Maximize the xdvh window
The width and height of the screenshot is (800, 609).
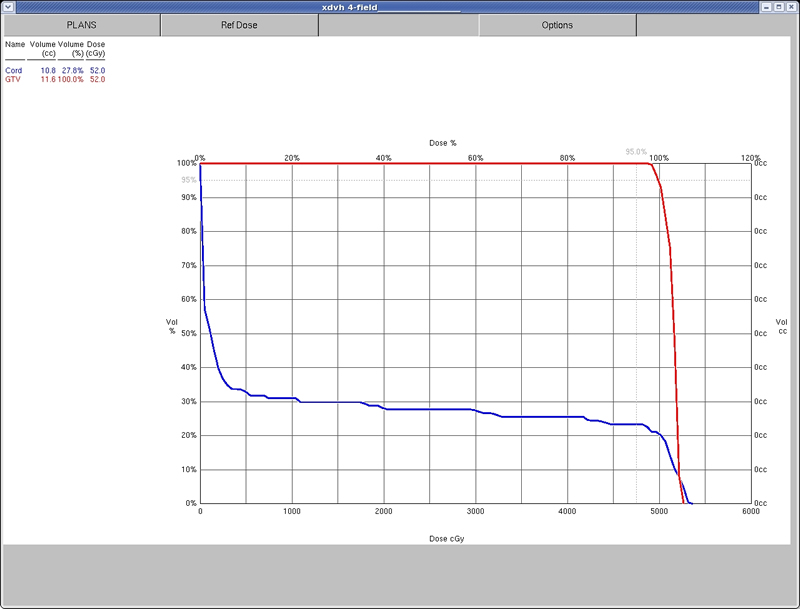click(779, 6)
